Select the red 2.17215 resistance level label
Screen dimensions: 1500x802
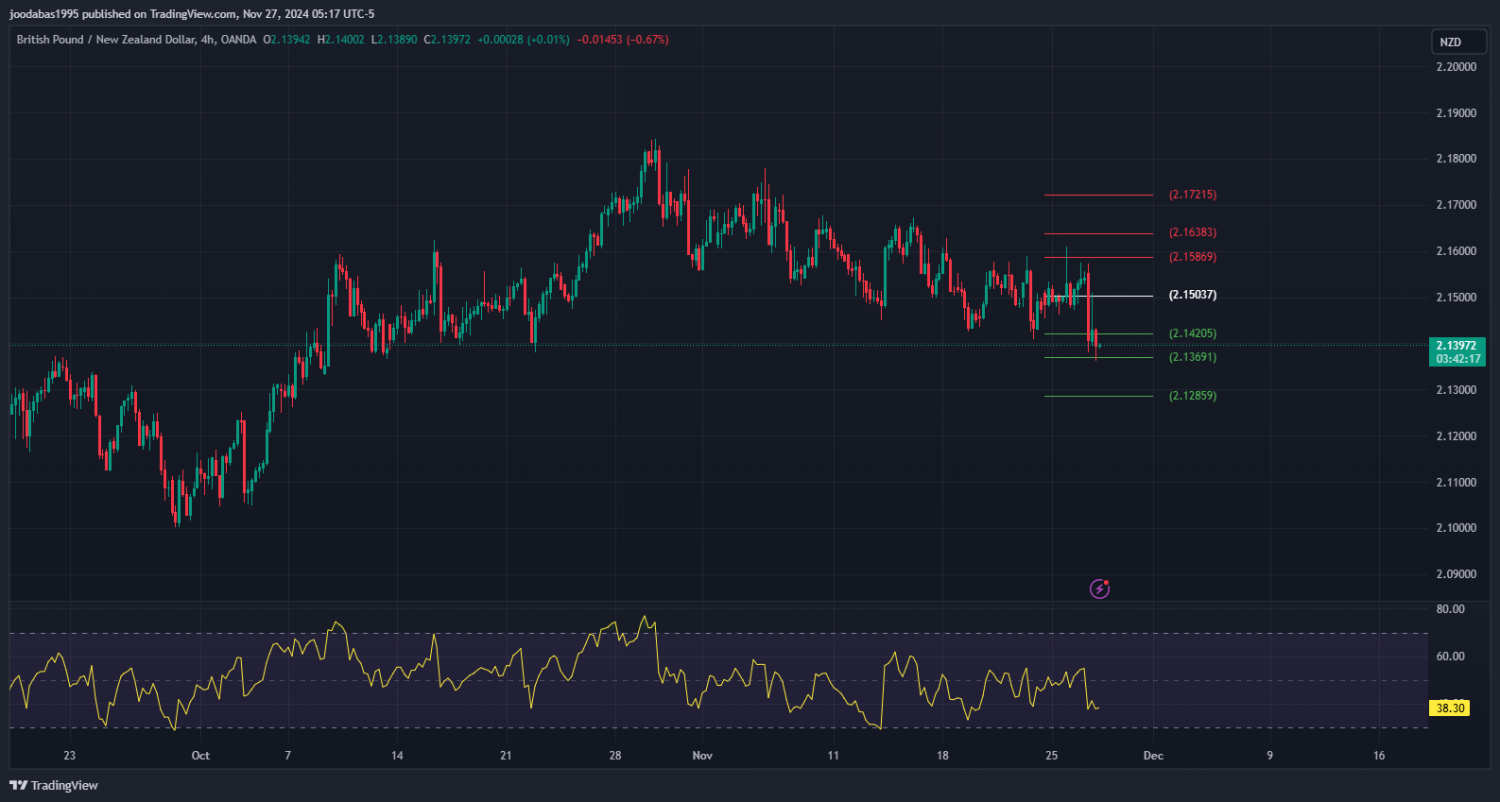(x=1192, y=195)
